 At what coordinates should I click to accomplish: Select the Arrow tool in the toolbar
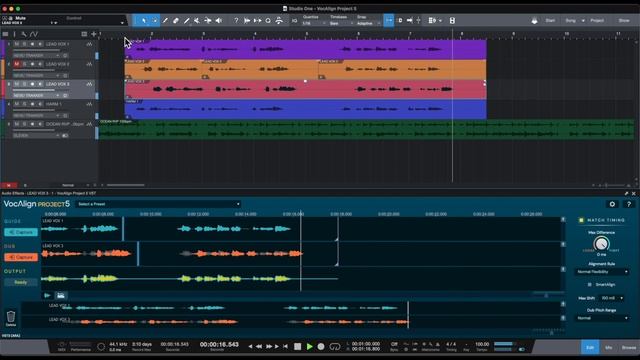pyautogui.click(x=144, y=20)
